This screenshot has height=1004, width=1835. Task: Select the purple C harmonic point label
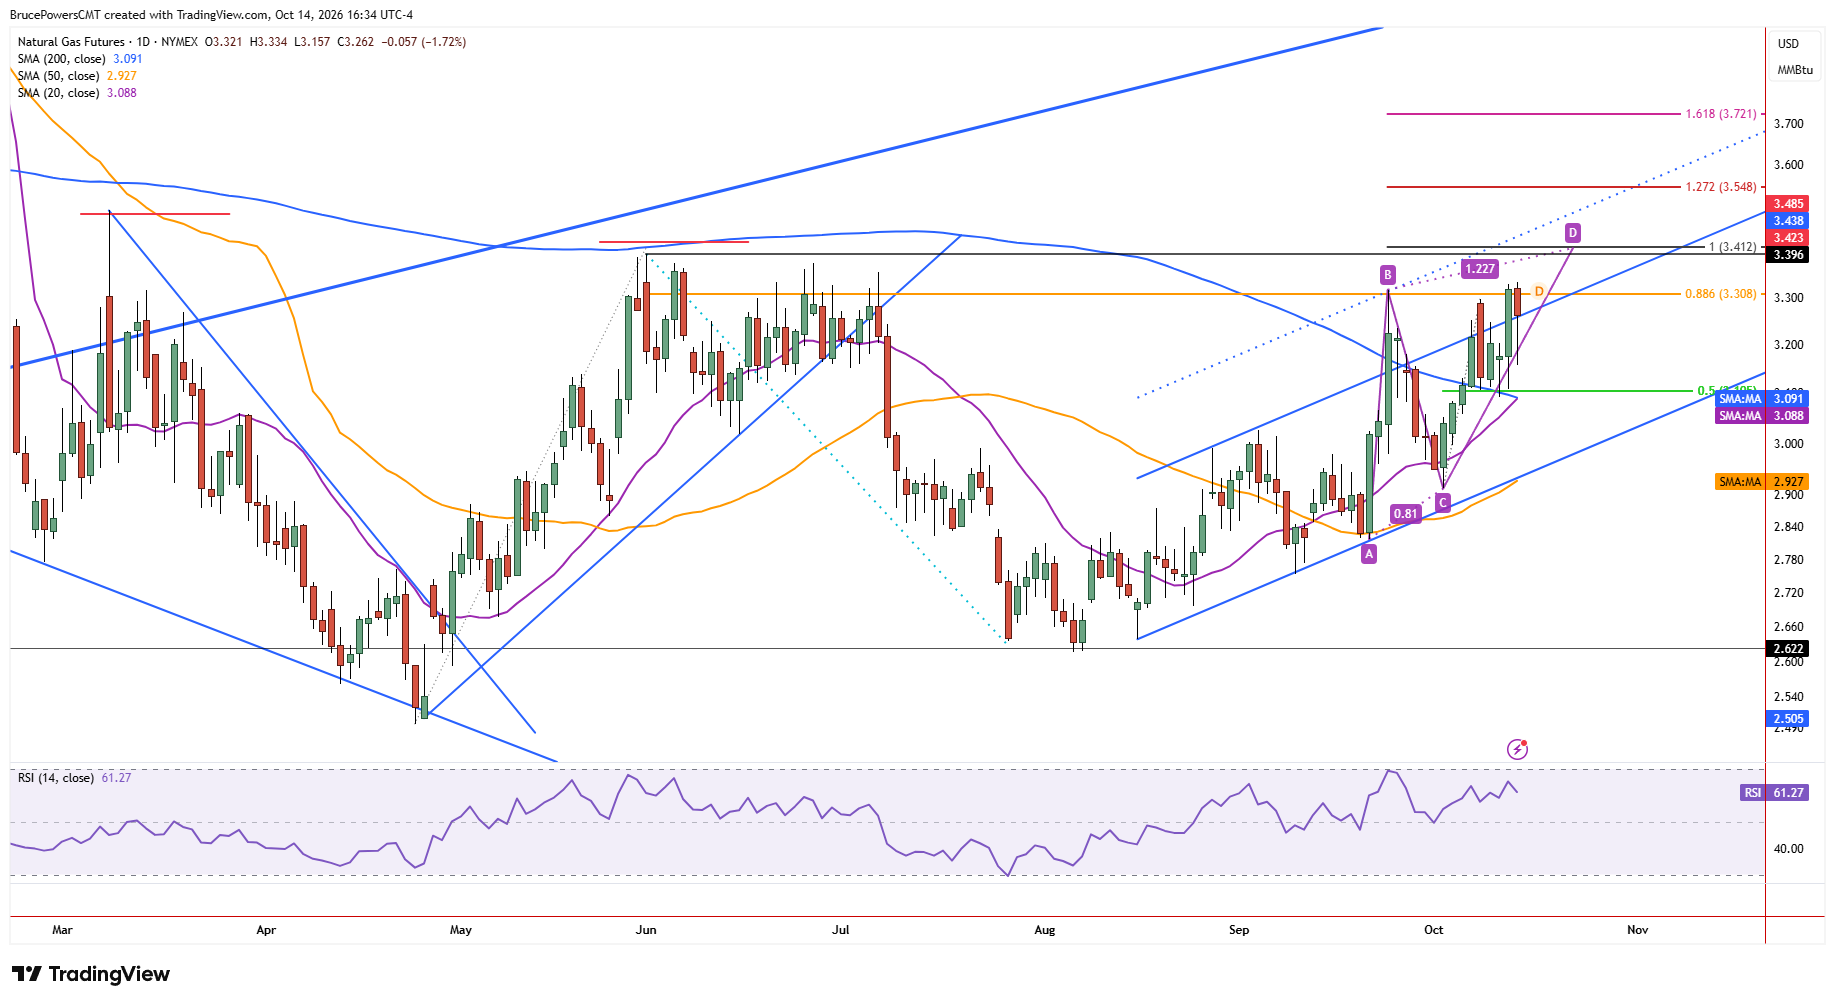pos(1442,503)
